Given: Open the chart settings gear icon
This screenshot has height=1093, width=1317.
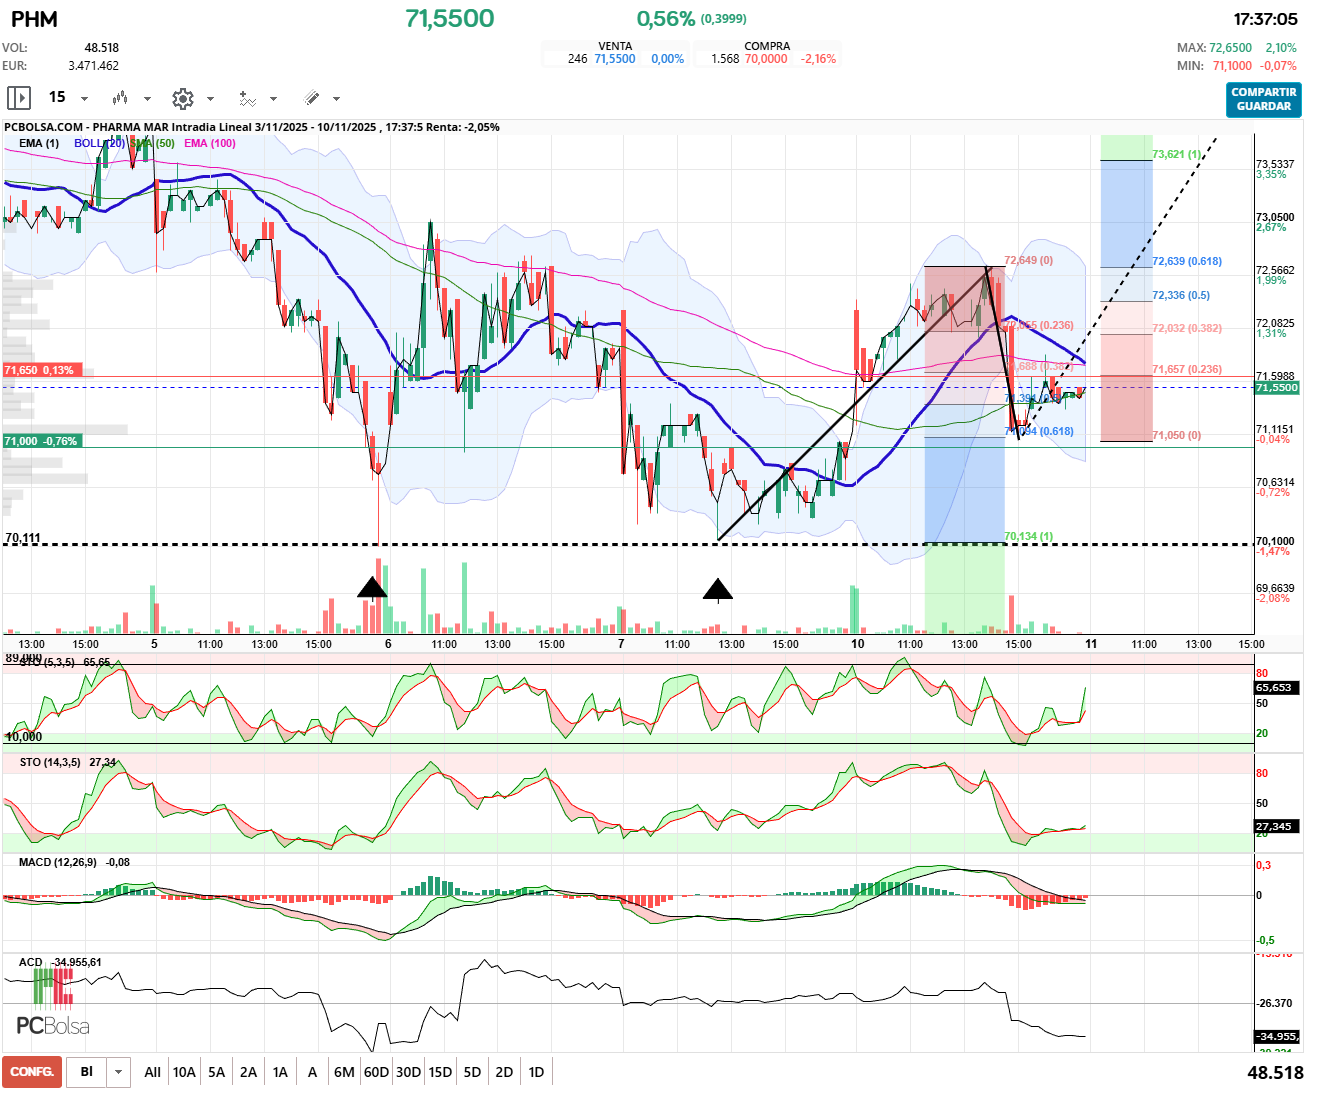Looking at the screenshot, I should pos(182,98).
